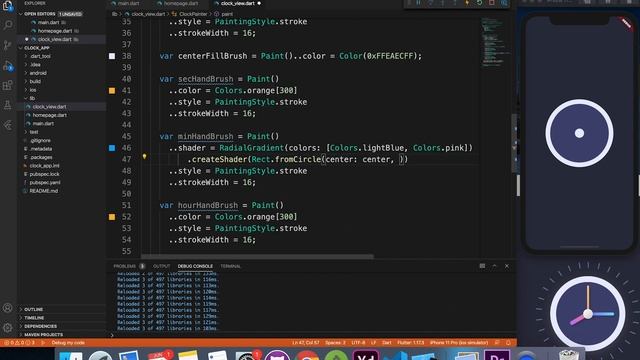Click 'Debug my code' in status bar
The height and width of the screenshot is (360, 640).
(68, 343)
